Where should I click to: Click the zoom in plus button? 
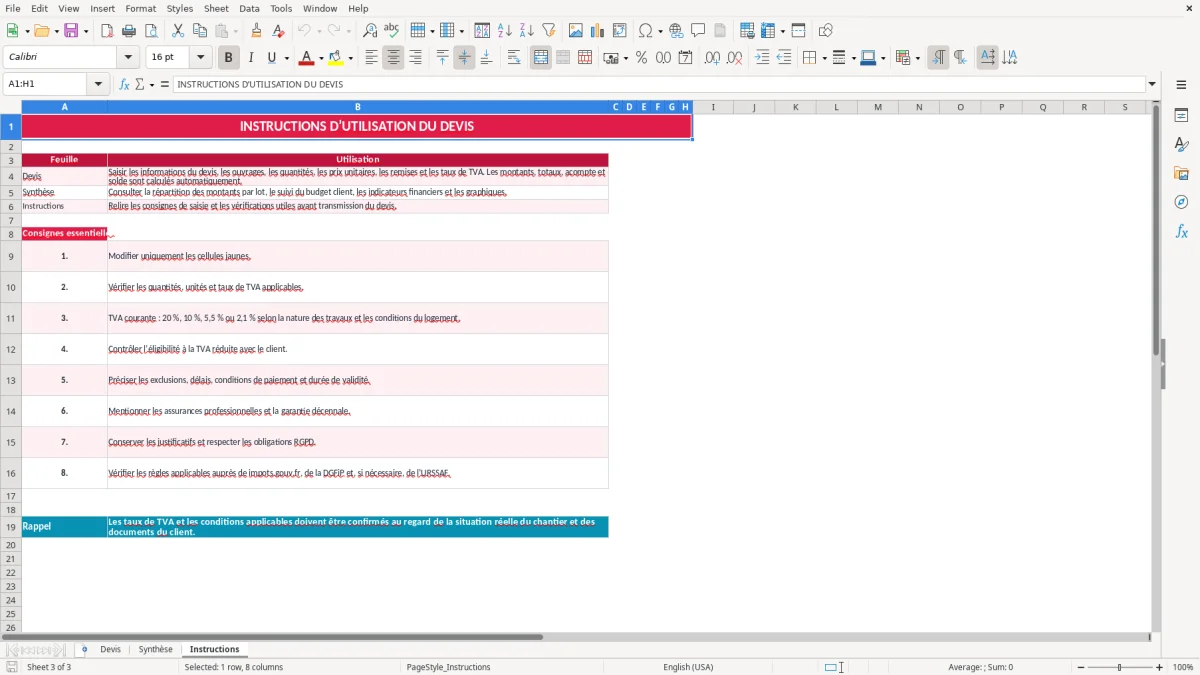[1160, 667]
